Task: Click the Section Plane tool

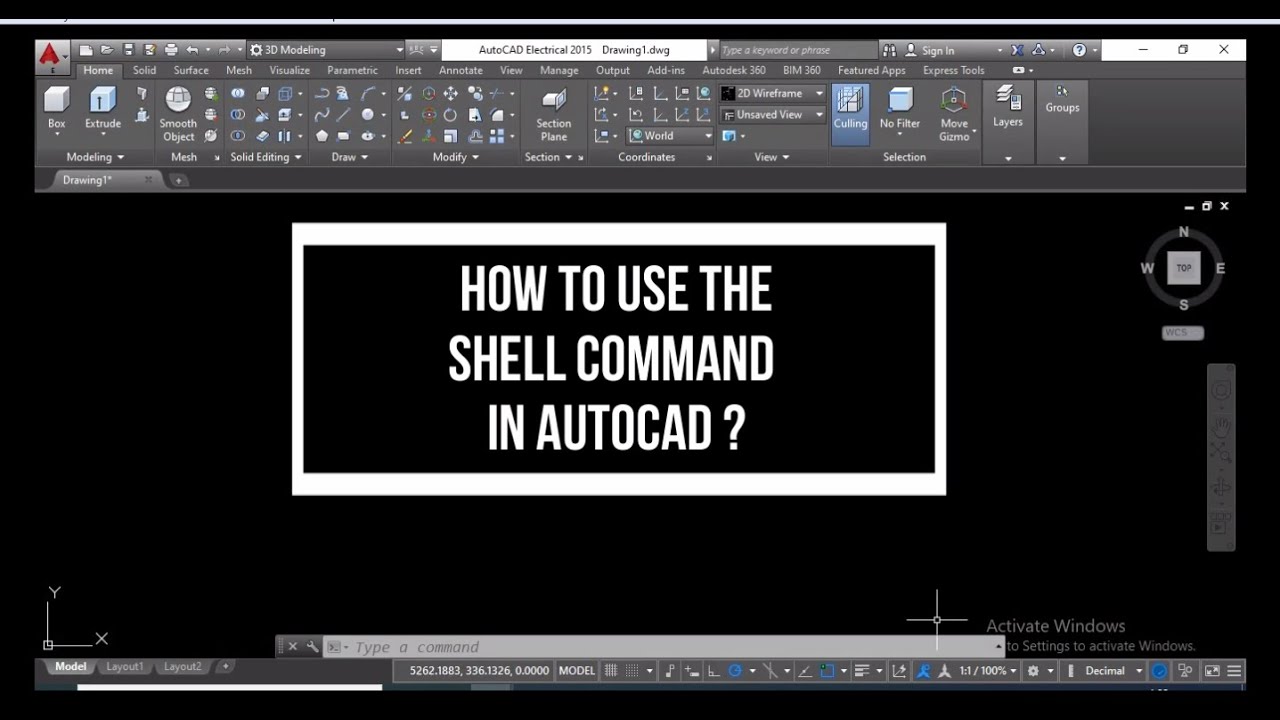Action: coord(553,114)
